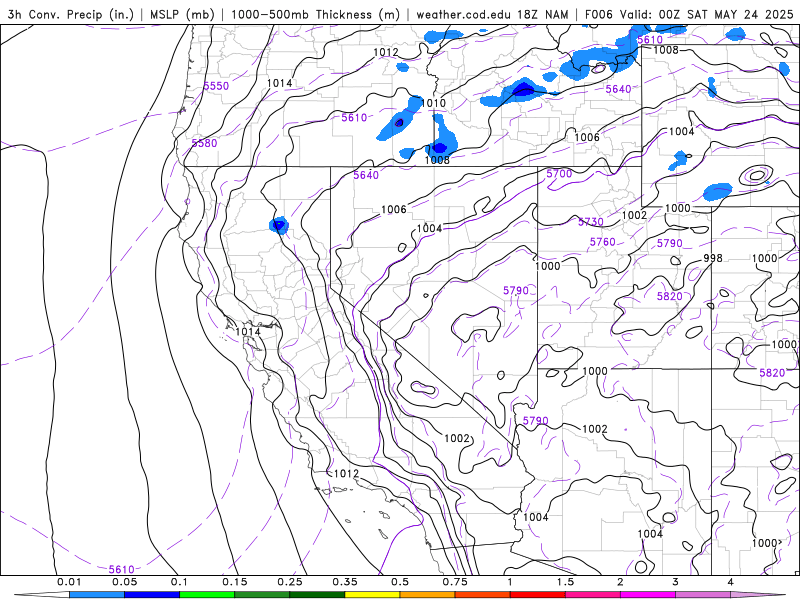This screenshot has width=800, height=600.
Task: Pick the bright green 0.1–0.15 legend swatch
Action: tap(207, 595)
